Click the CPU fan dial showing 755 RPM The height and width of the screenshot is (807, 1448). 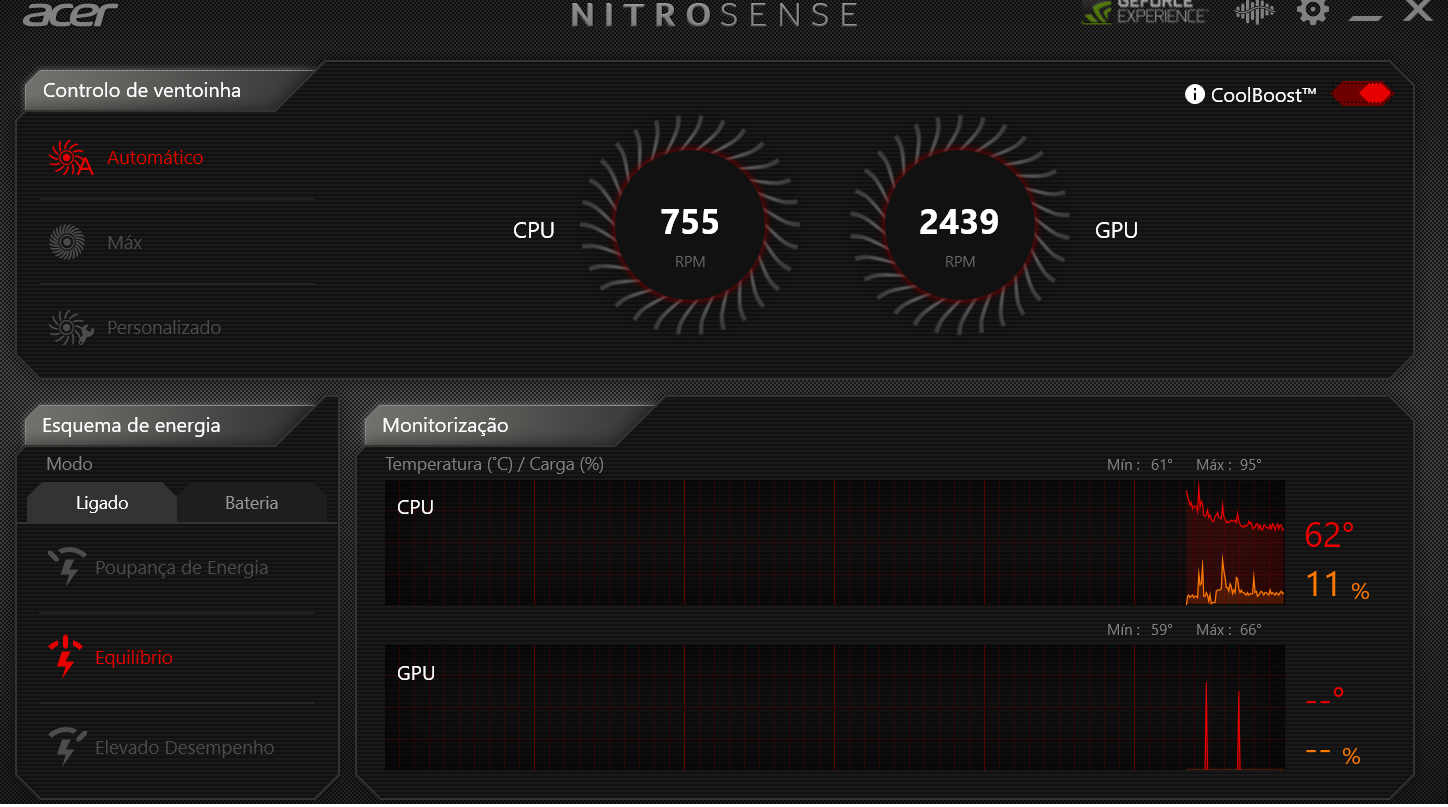click(x=690, y=226)
